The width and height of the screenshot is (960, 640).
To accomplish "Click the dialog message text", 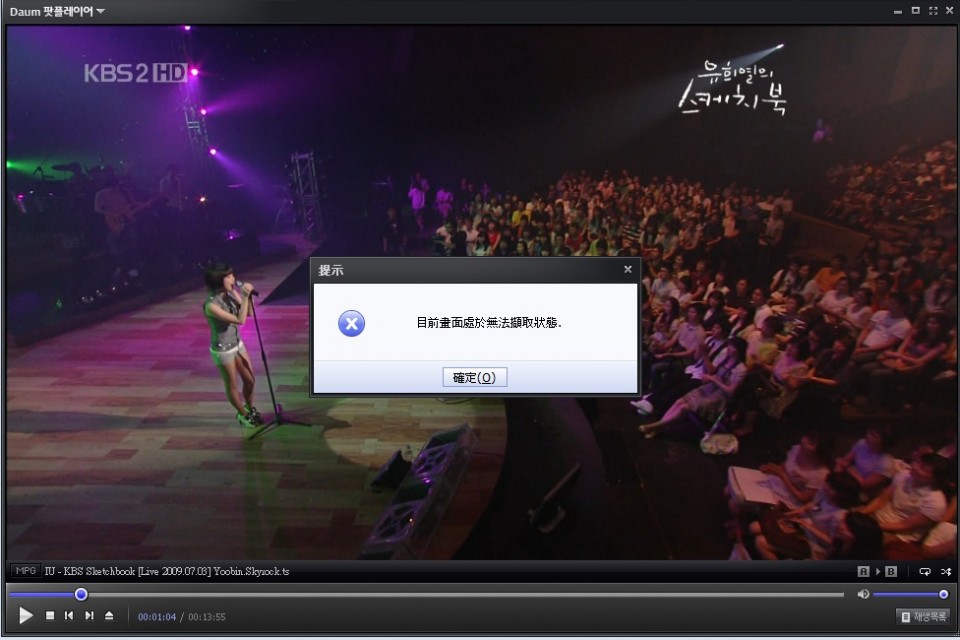I will click(x=489, y=323).
